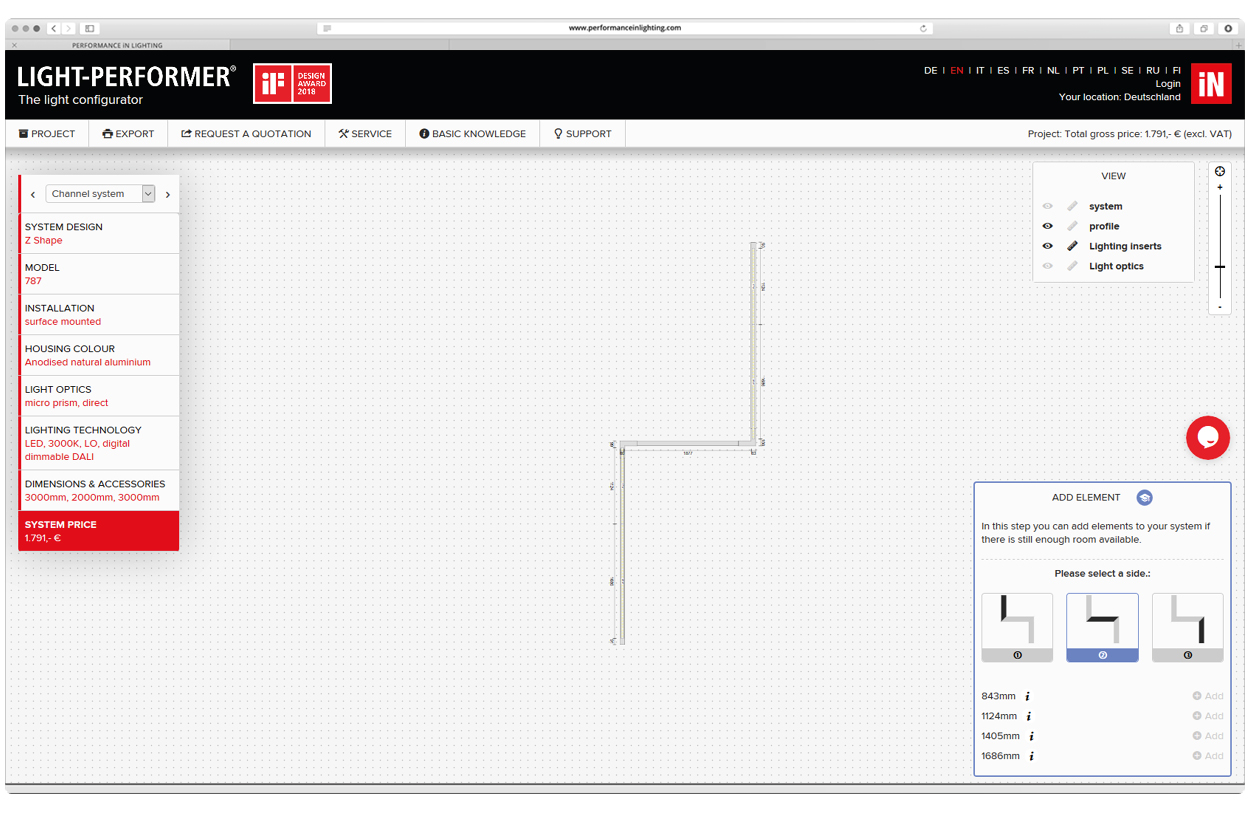Image resolution: width=1250 pixels, height=833 pixels.
Task: Open BASIC KNOWLEDGE menu
Action: (x=472, y=134)
